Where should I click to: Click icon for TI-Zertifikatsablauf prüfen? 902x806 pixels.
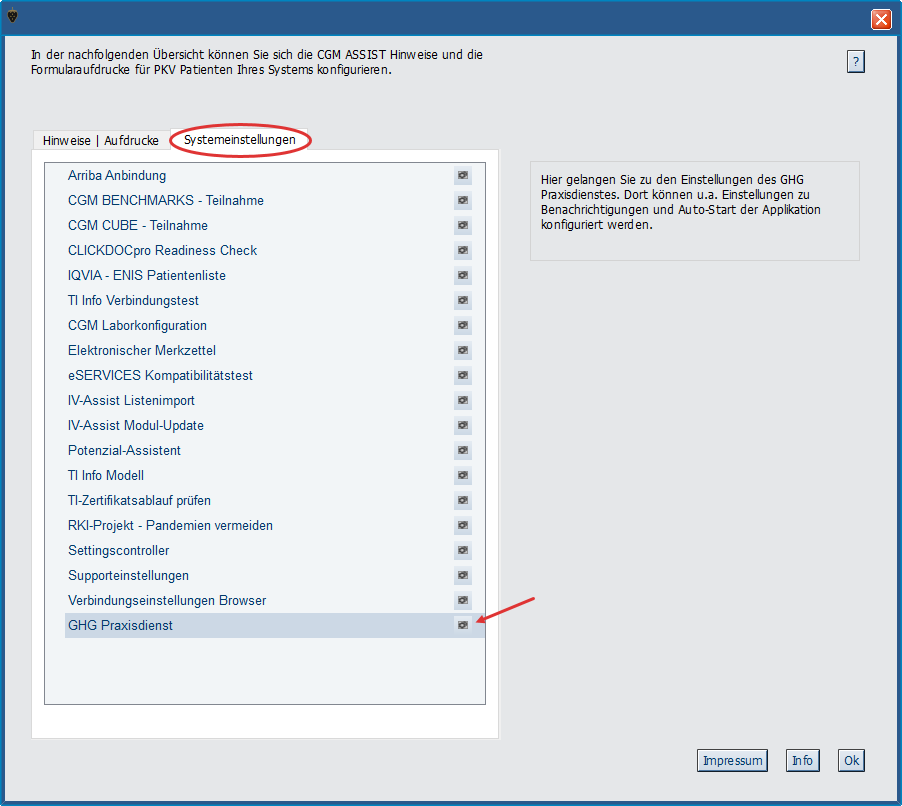click(463, 501)
